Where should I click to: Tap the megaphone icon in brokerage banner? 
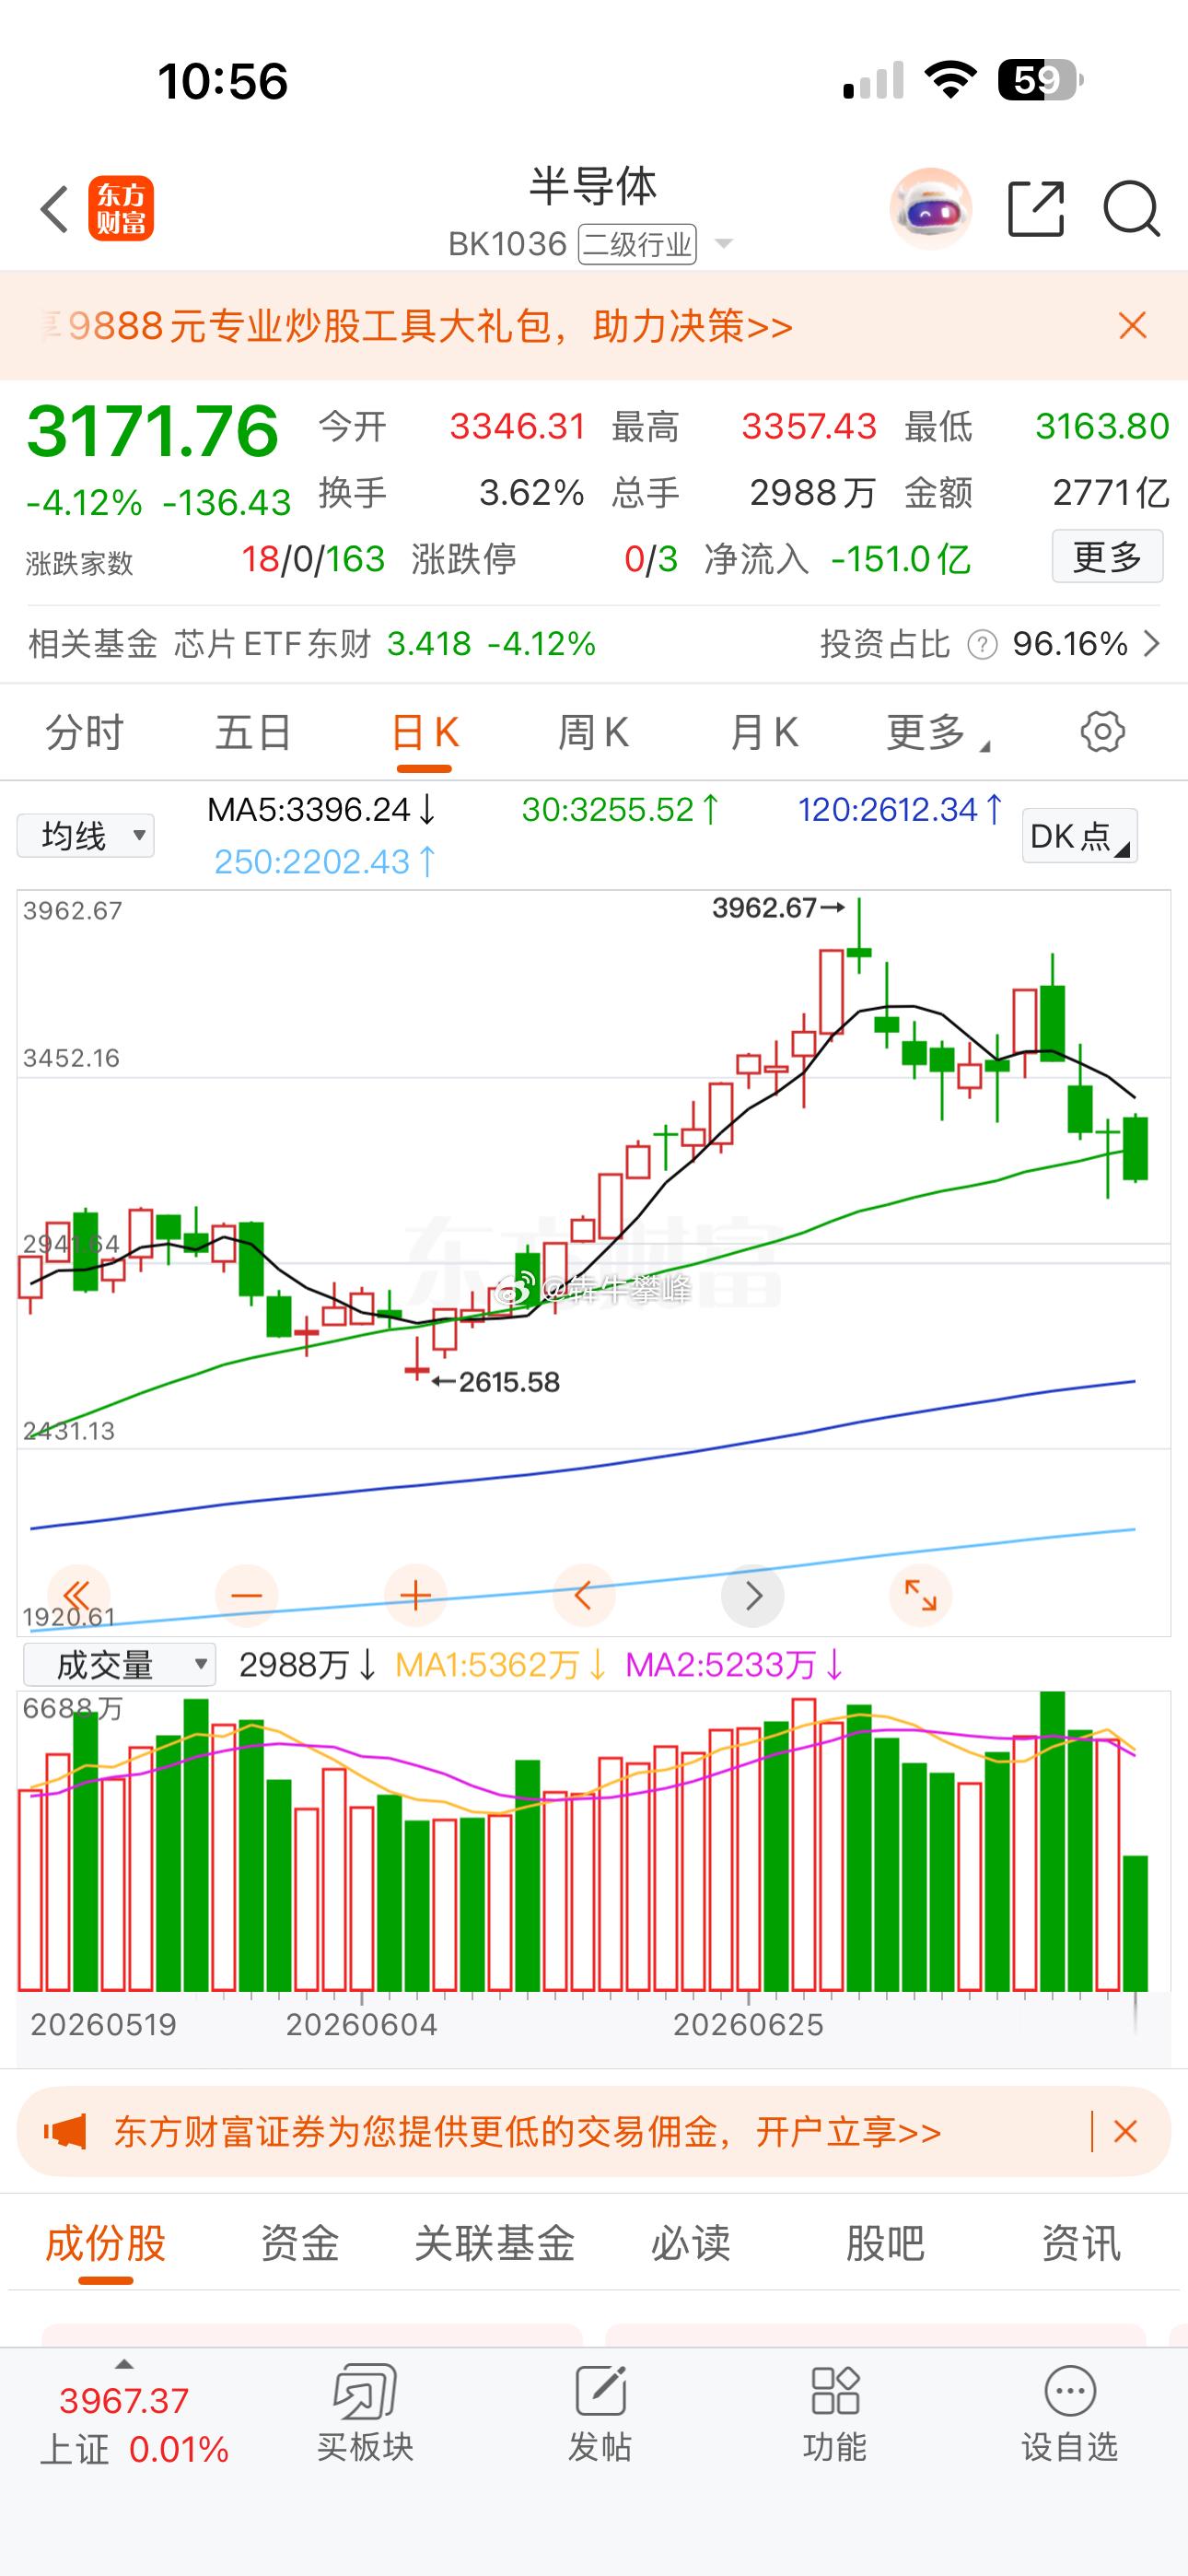(65, 2133)
